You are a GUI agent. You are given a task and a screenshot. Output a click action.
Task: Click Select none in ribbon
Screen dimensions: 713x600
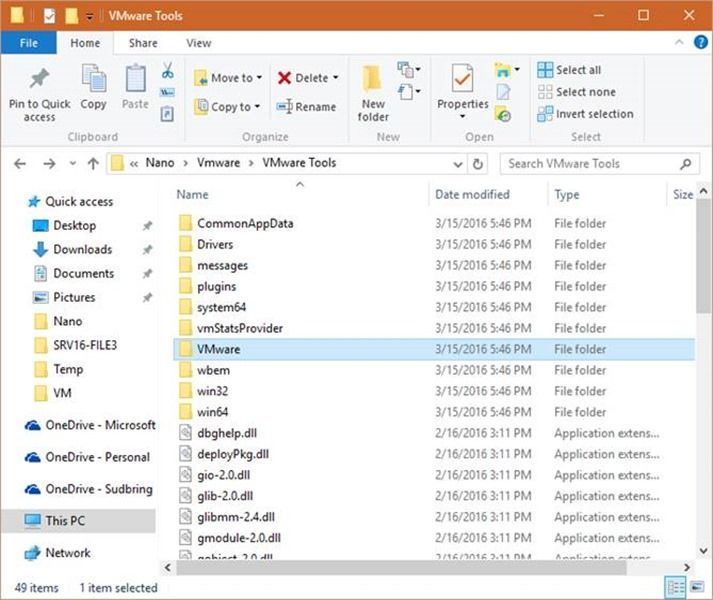(x=577, y=92)
